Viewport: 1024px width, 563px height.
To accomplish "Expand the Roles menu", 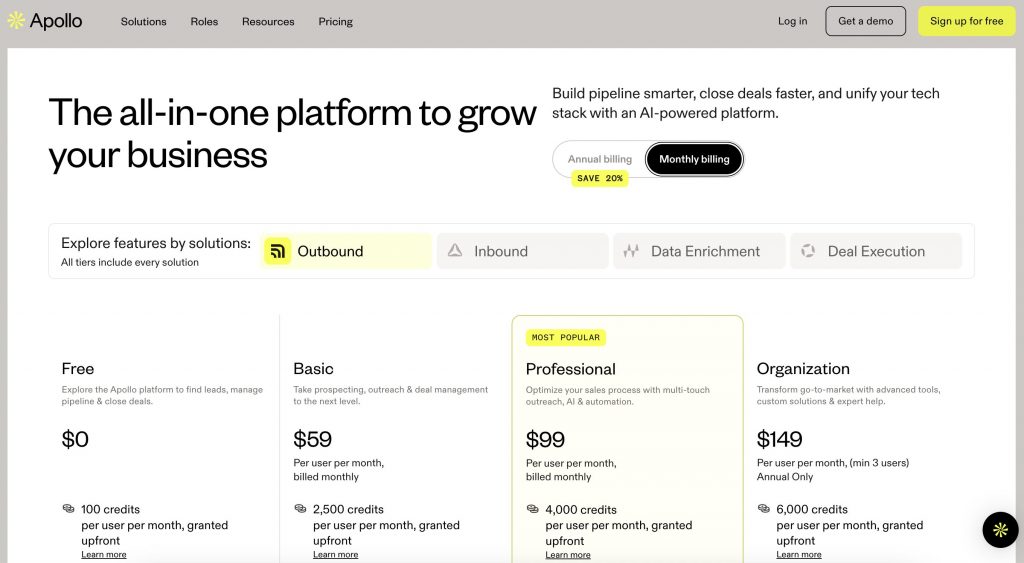I will [x=204, y=21].
